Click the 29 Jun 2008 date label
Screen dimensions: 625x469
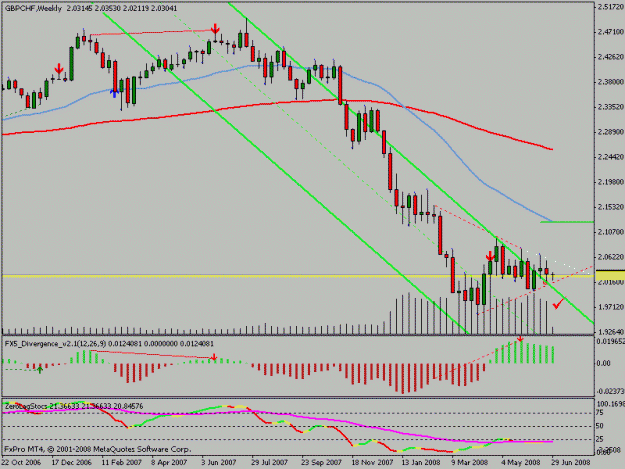[x=570, y=462]
